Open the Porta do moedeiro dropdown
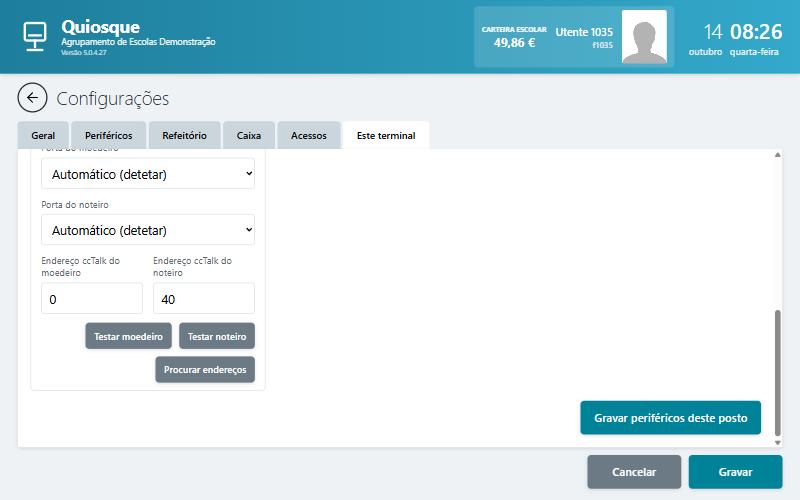This screenshot has height=500, width=800. pyautogui.click(x=148, y=173)
